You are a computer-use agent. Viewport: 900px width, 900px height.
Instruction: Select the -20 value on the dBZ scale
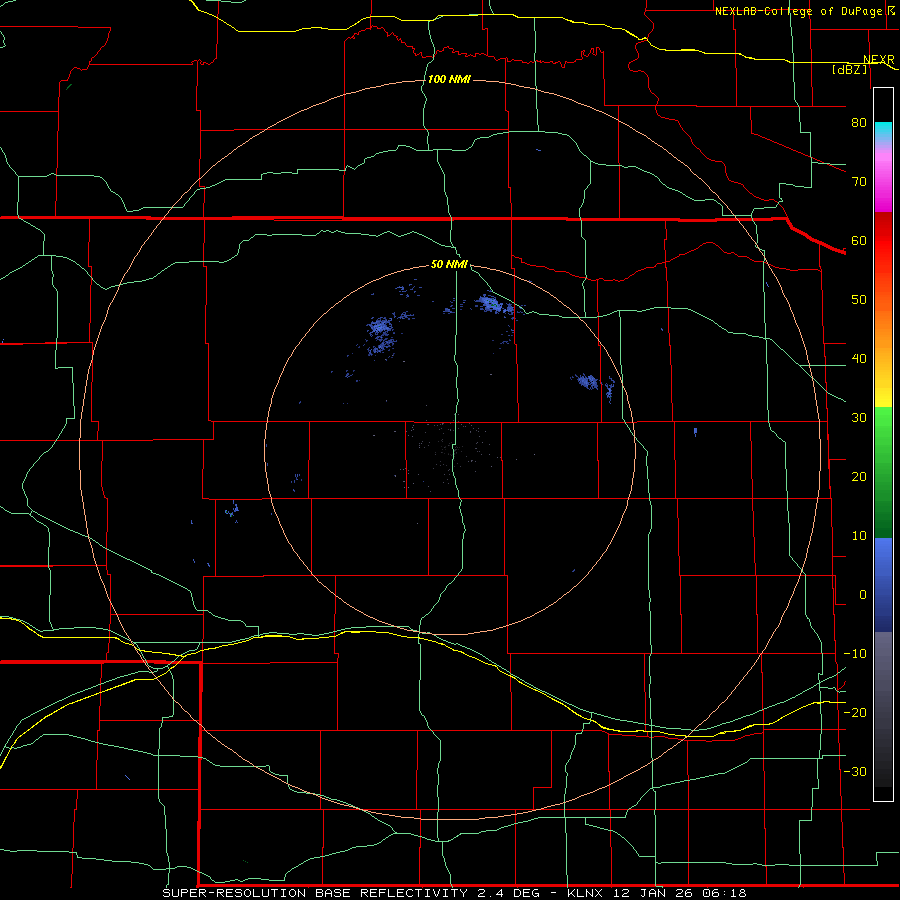coord(855,712)
